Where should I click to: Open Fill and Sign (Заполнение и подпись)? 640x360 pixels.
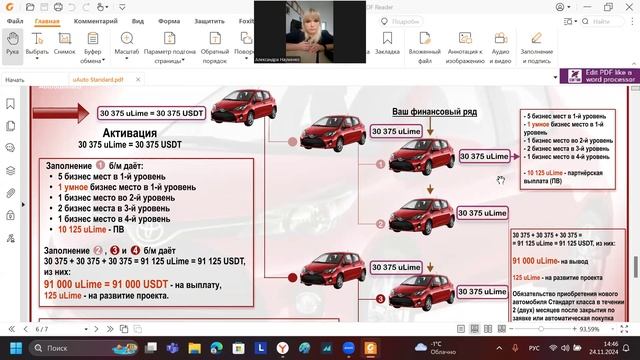(537, 47)
